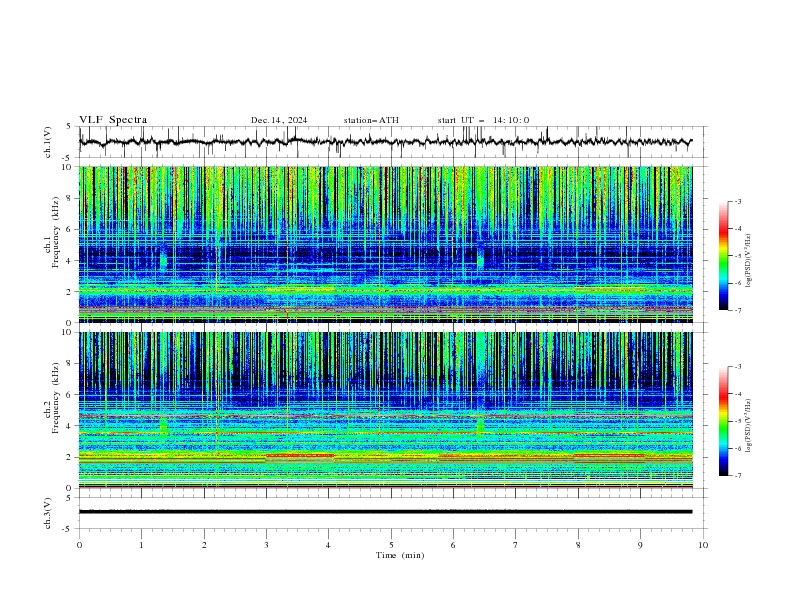792x612 pixels.
Task: Click the time axis tick label "2"
Action: (204, 545)
